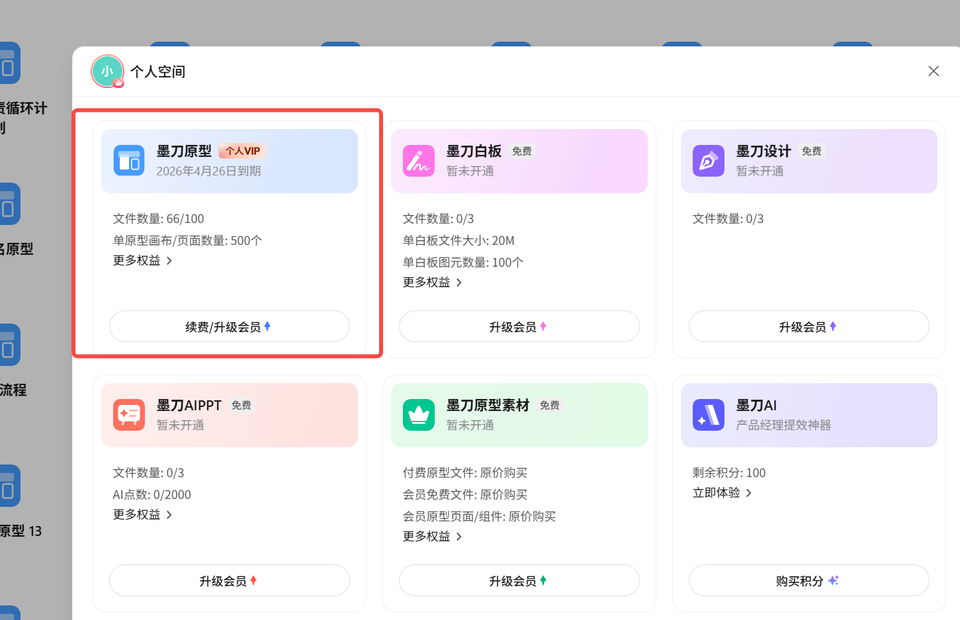
Task: Close the 个人空间 dialog
Action: point(933,71)
